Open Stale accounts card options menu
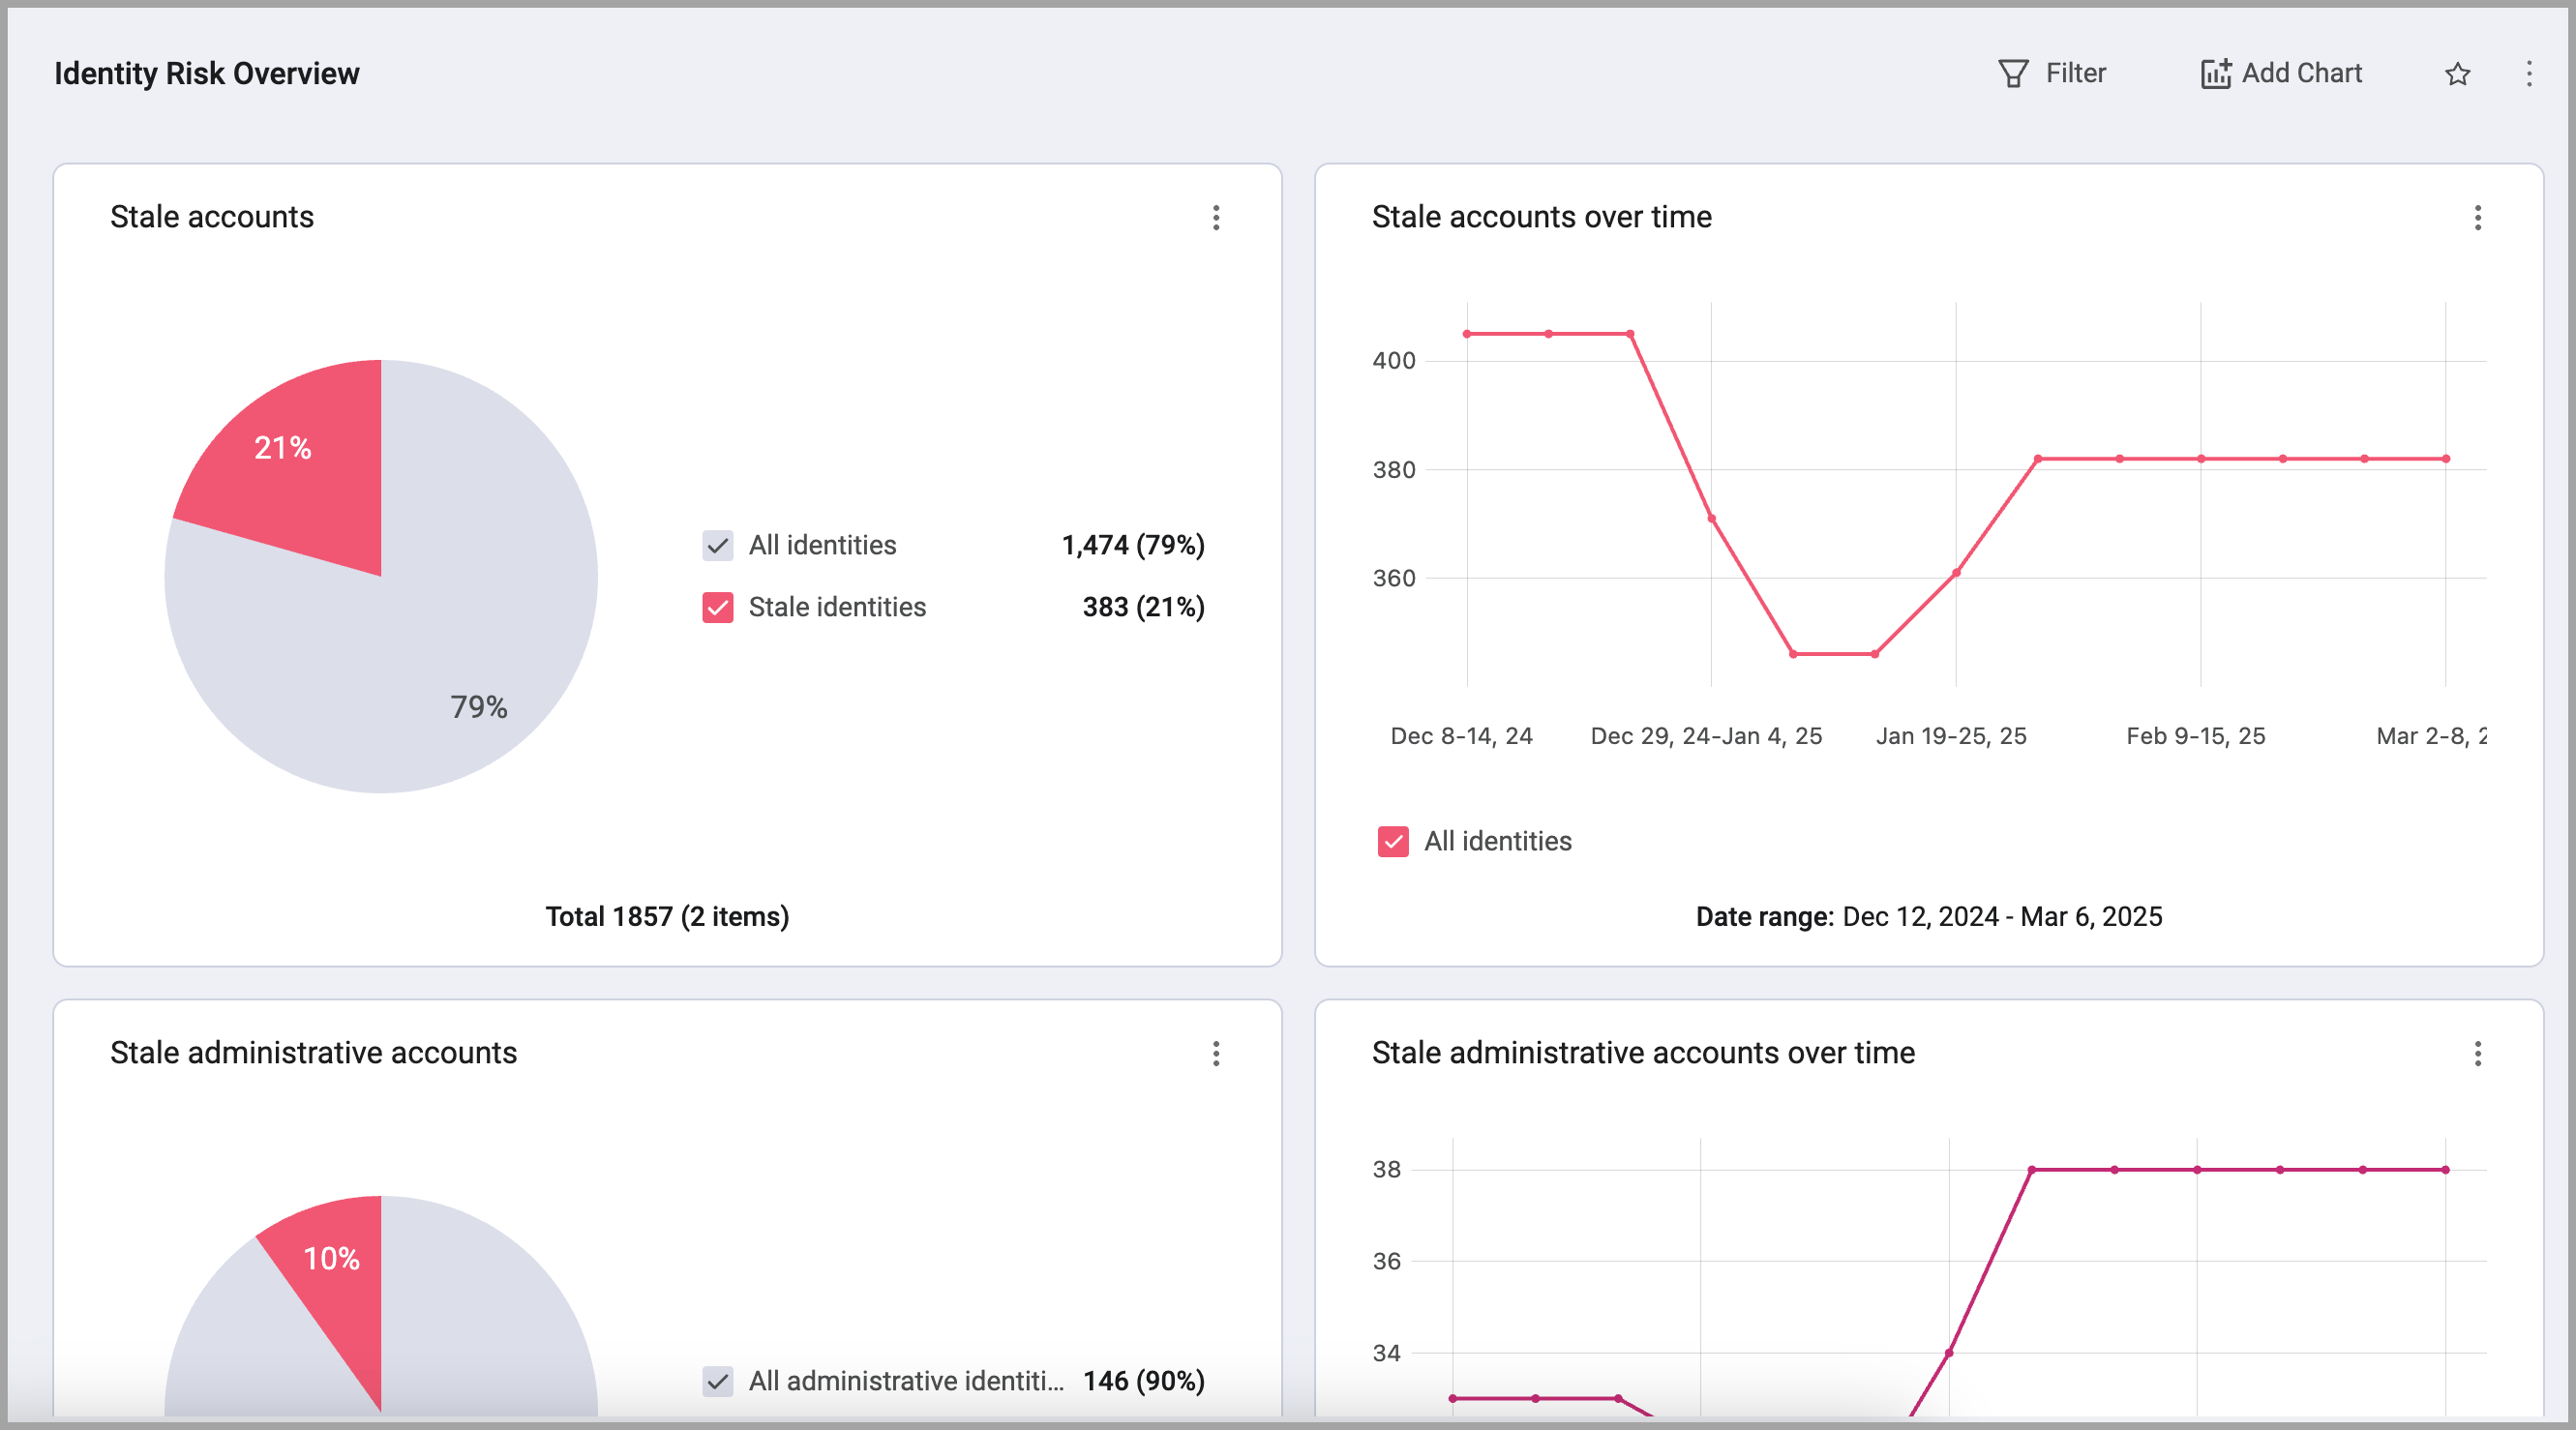 click(x=1216, y=218)
